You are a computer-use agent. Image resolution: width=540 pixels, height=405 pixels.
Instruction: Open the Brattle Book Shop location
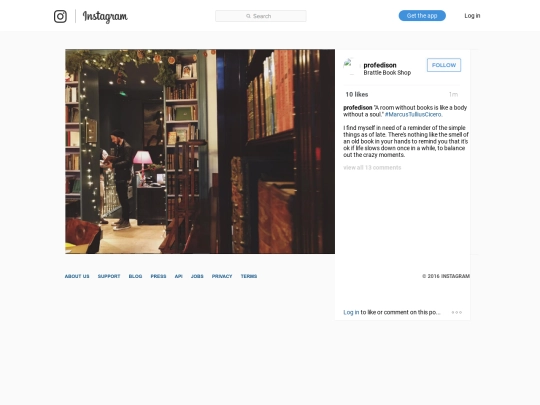[x=387, y=73]
